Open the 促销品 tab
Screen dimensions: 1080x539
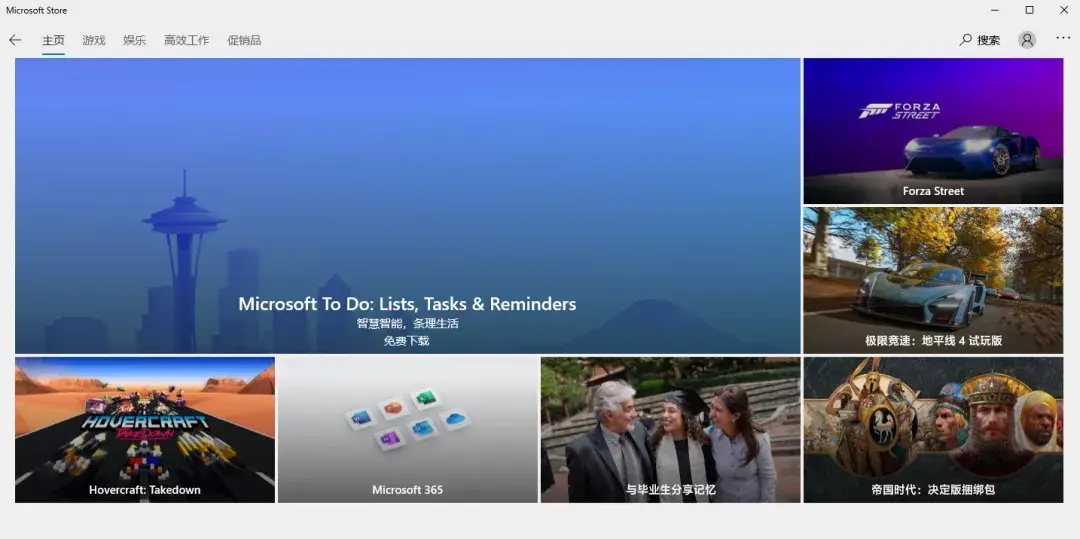pos(245,40)
